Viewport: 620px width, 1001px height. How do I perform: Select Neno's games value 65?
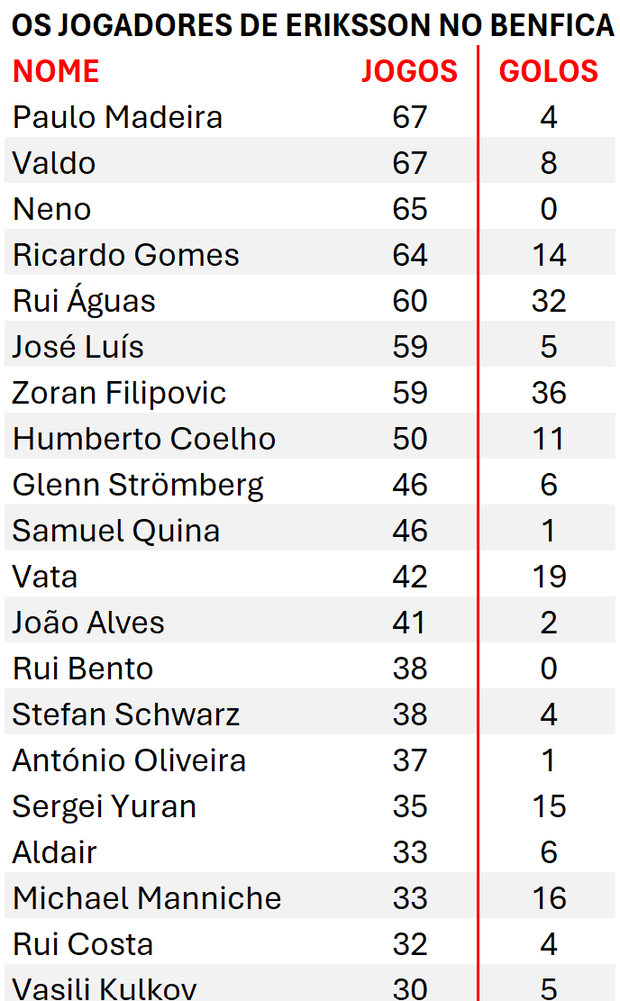point(410,209)
